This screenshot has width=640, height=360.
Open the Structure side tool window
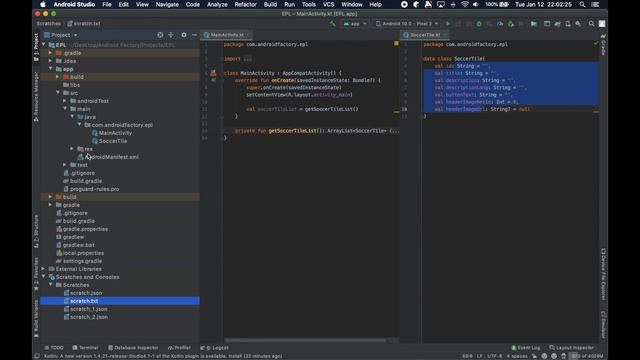36,231
